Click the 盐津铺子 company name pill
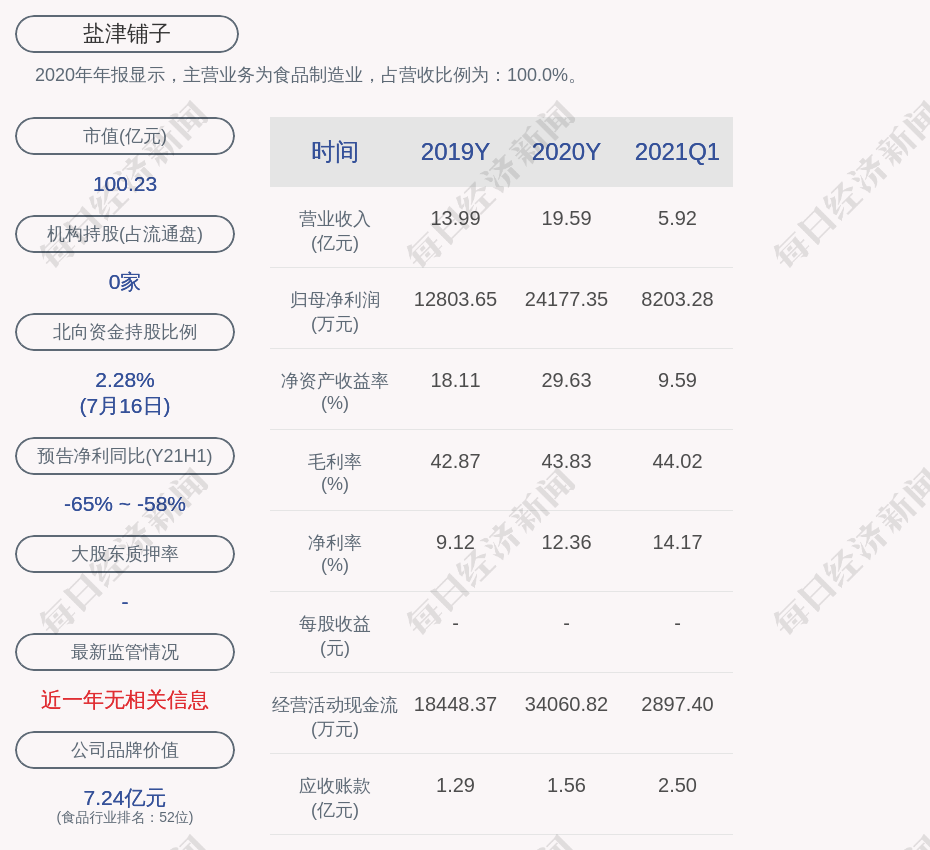 click(126, 34)
